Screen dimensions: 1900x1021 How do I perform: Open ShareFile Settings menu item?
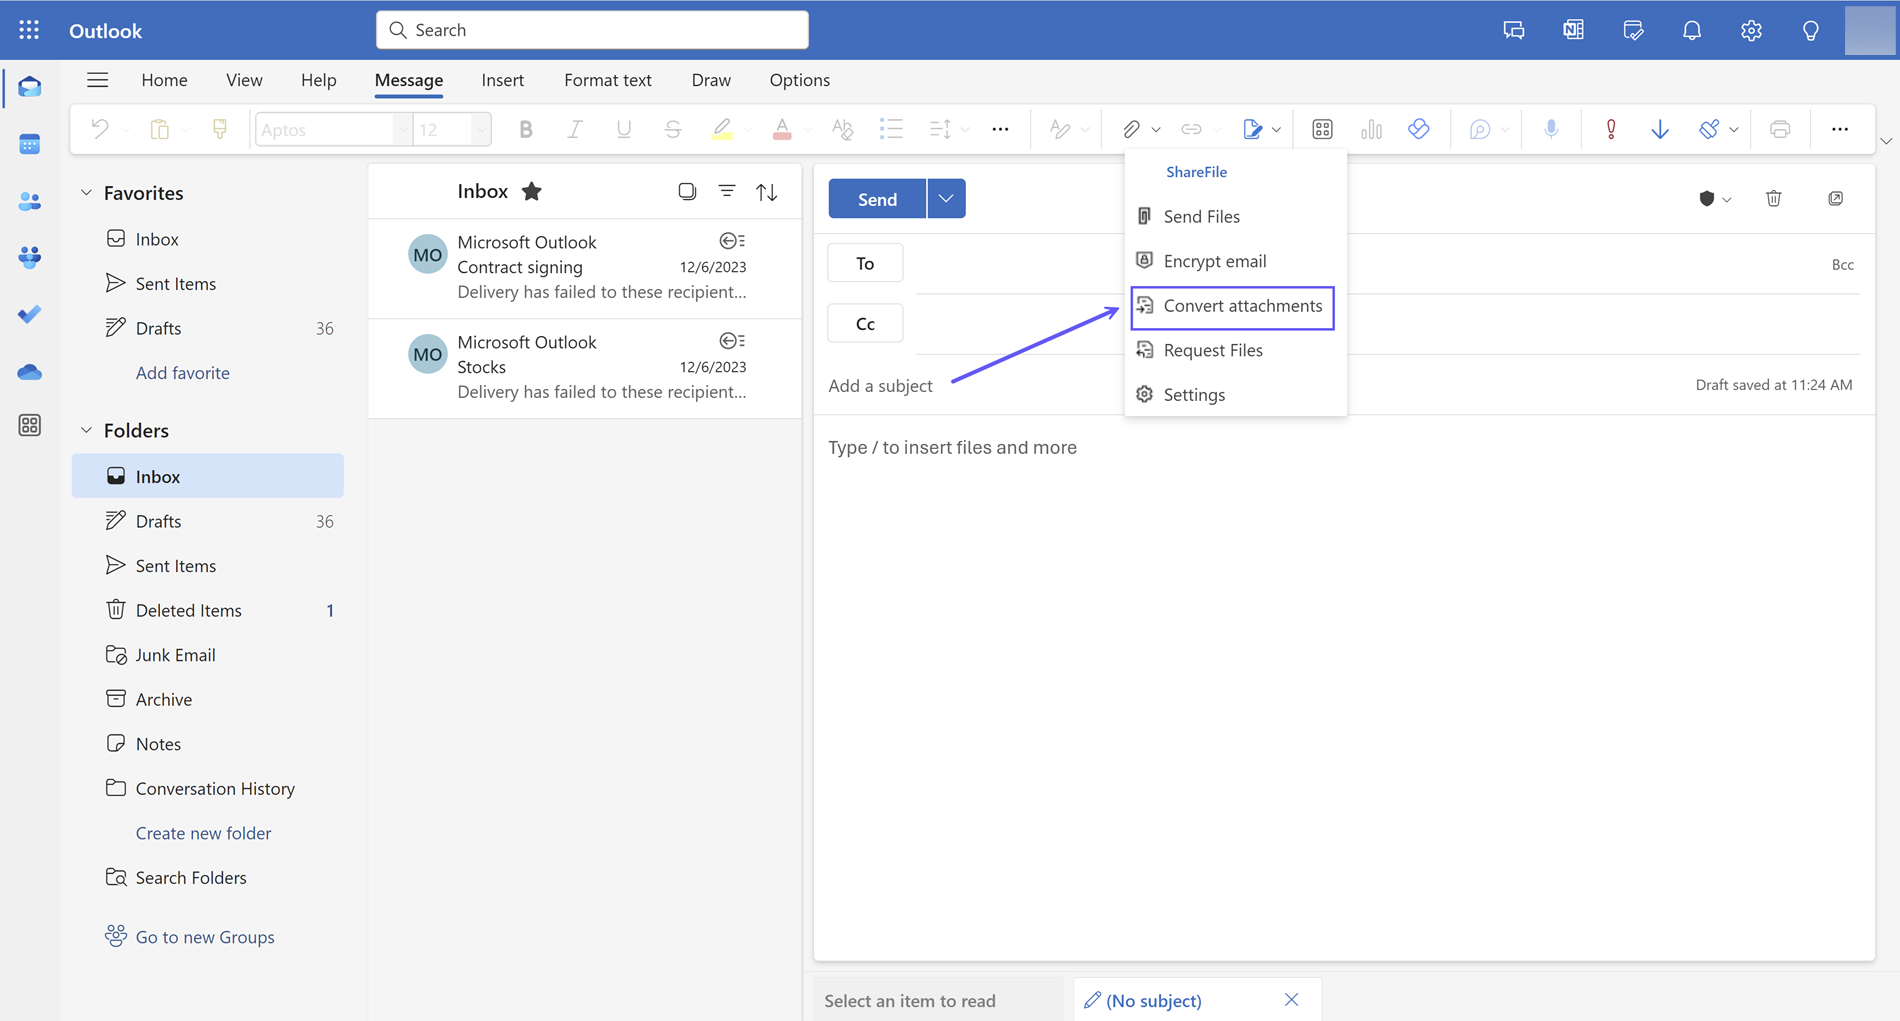1235,395
